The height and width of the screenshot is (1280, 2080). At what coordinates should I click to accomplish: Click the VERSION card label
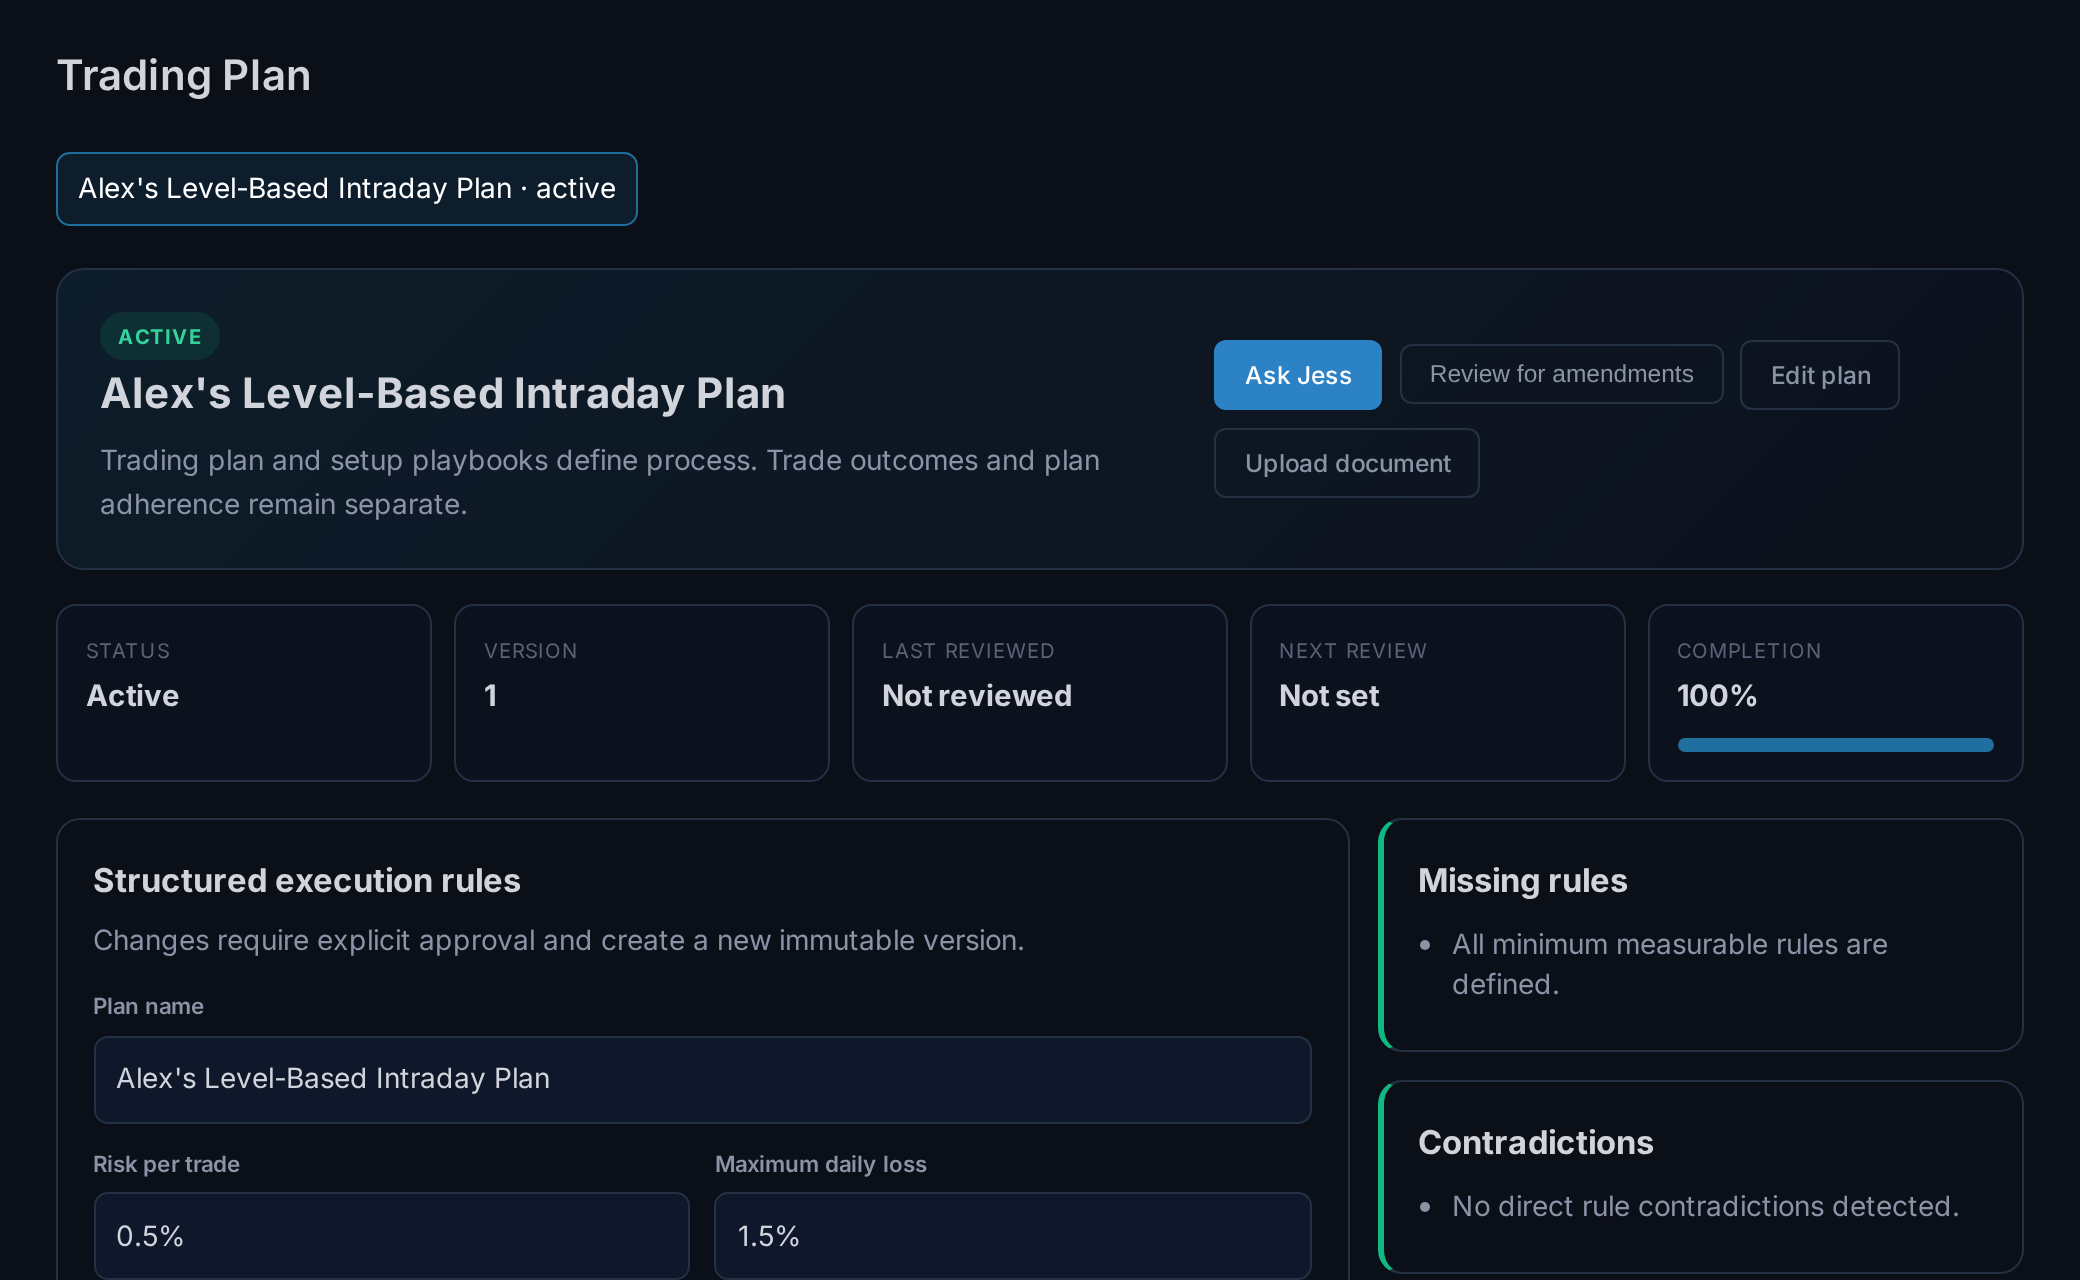pyautogui.click(x=531, y=651)
